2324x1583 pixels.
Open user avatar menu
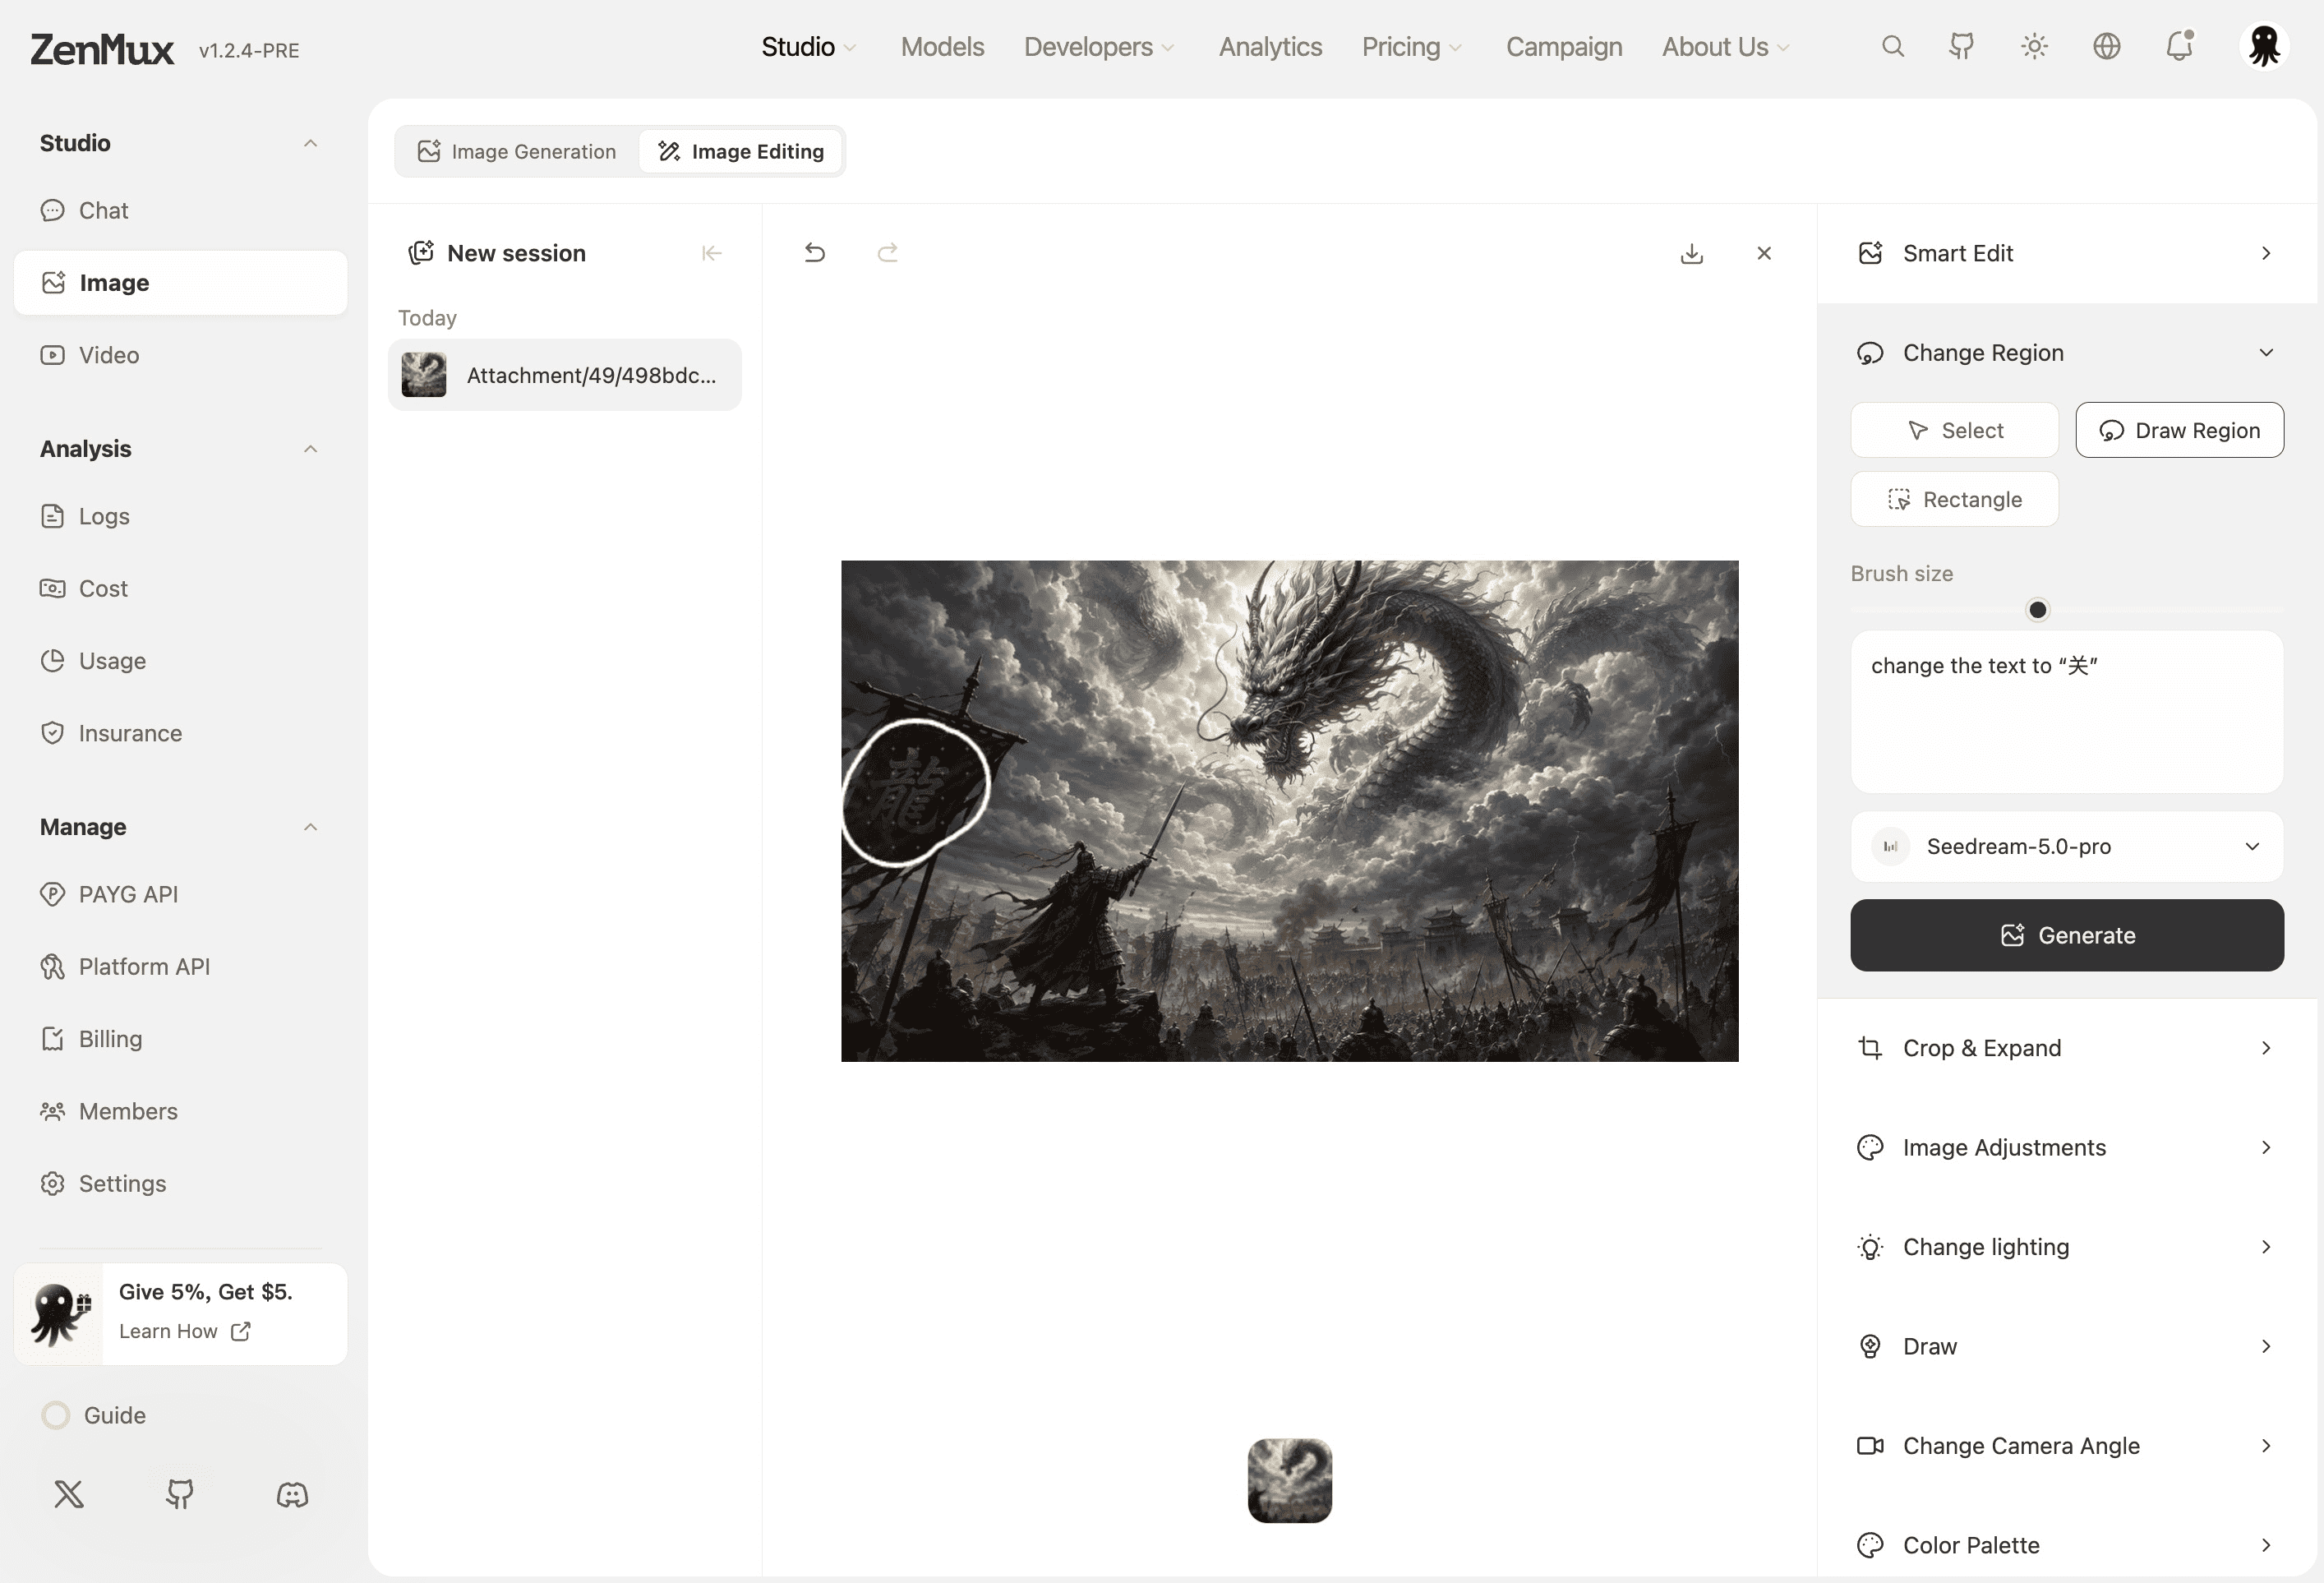coord(2264,46)
